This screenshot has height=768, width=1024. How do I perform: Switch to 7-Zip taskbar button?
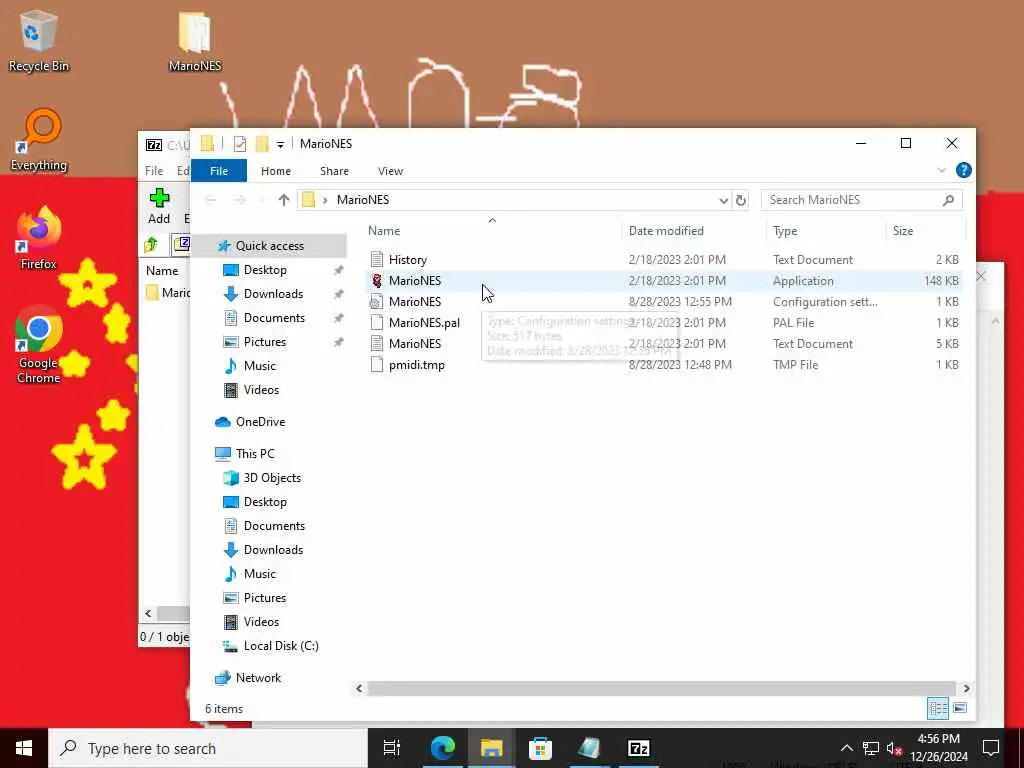click(x=638, y=748)
